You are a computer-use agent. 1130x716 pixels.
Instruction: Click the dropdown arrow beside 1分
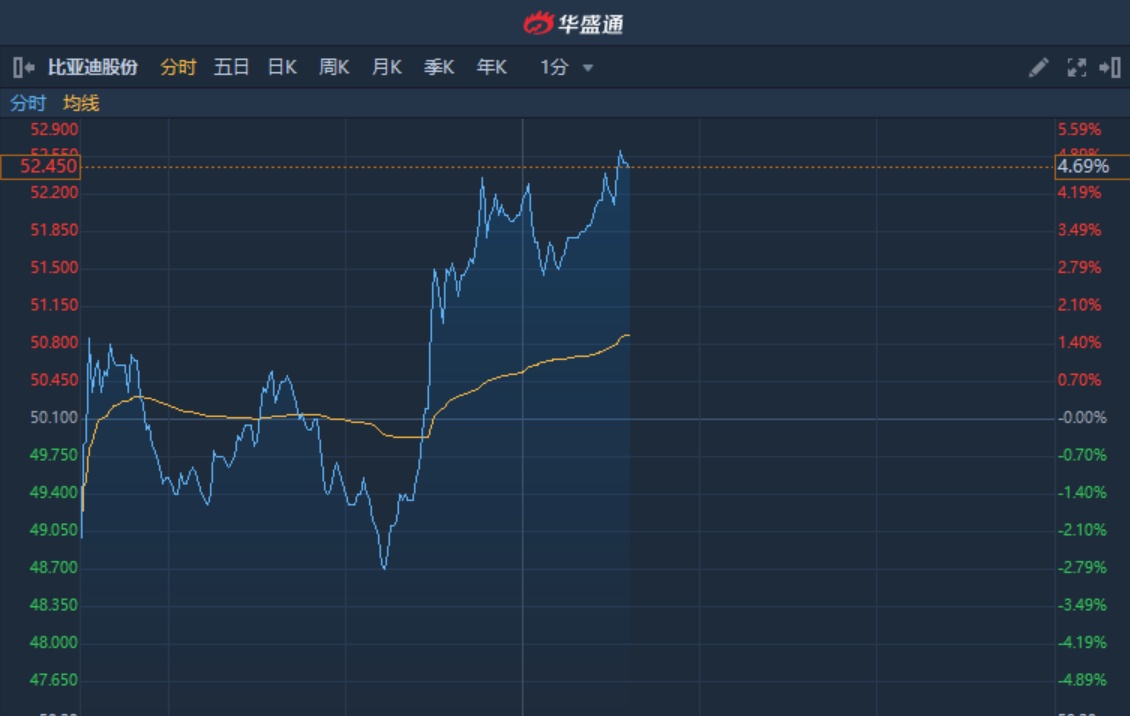[588, 68]
